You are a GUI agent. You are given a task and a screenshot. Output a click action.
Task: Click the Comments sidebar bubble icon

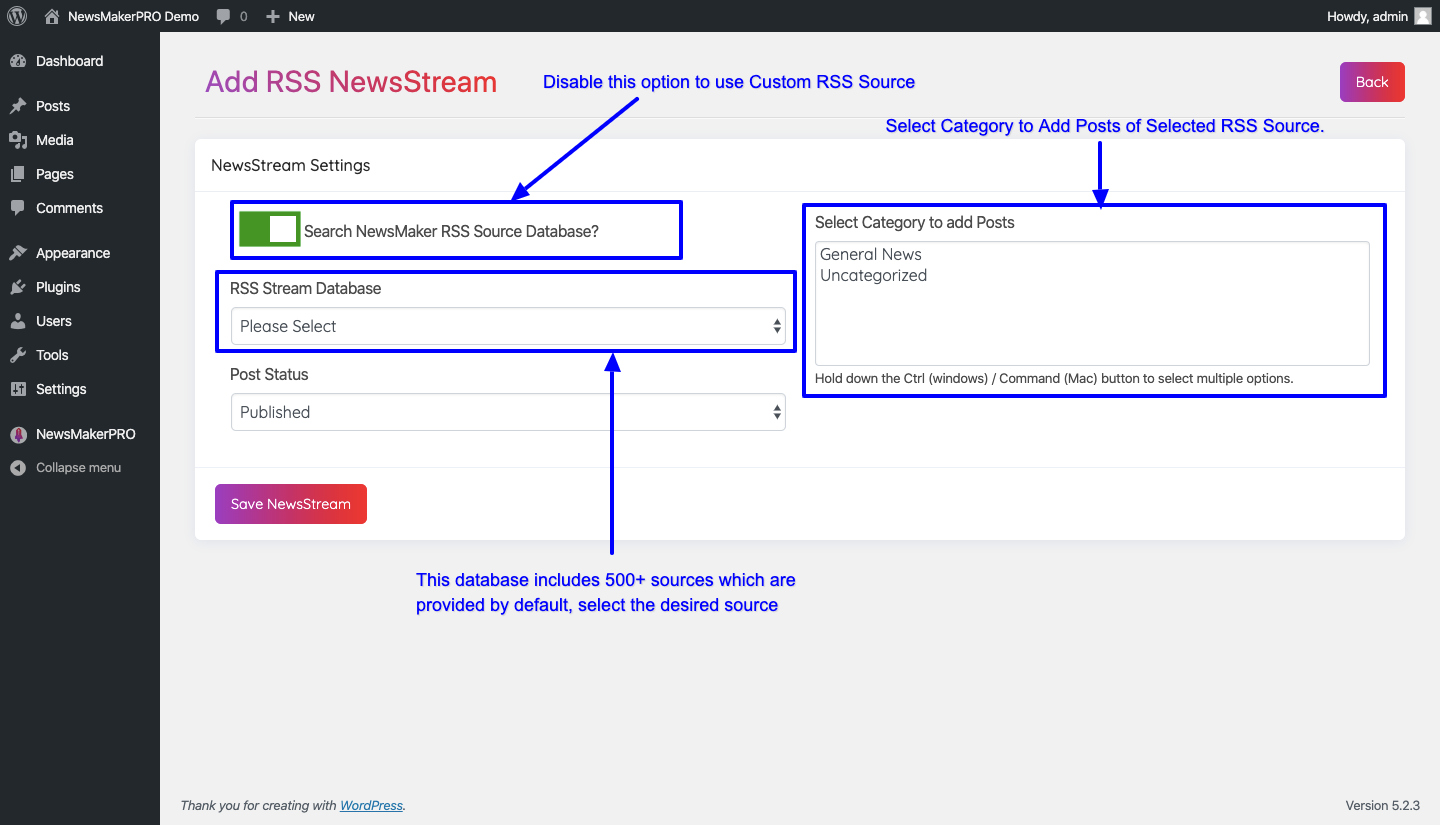pos(18,208)
